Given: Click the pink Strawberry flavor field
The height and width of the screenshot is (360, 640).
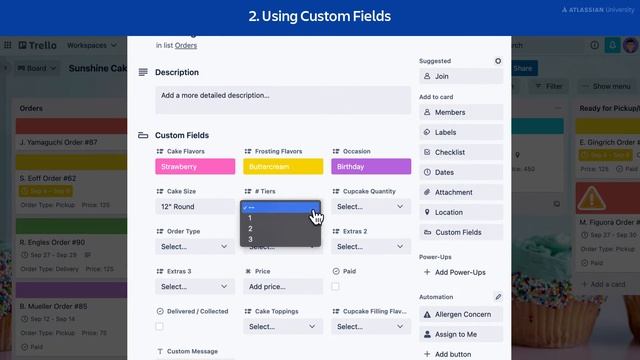Looking at the screenshot, I should tap(195, 167).
